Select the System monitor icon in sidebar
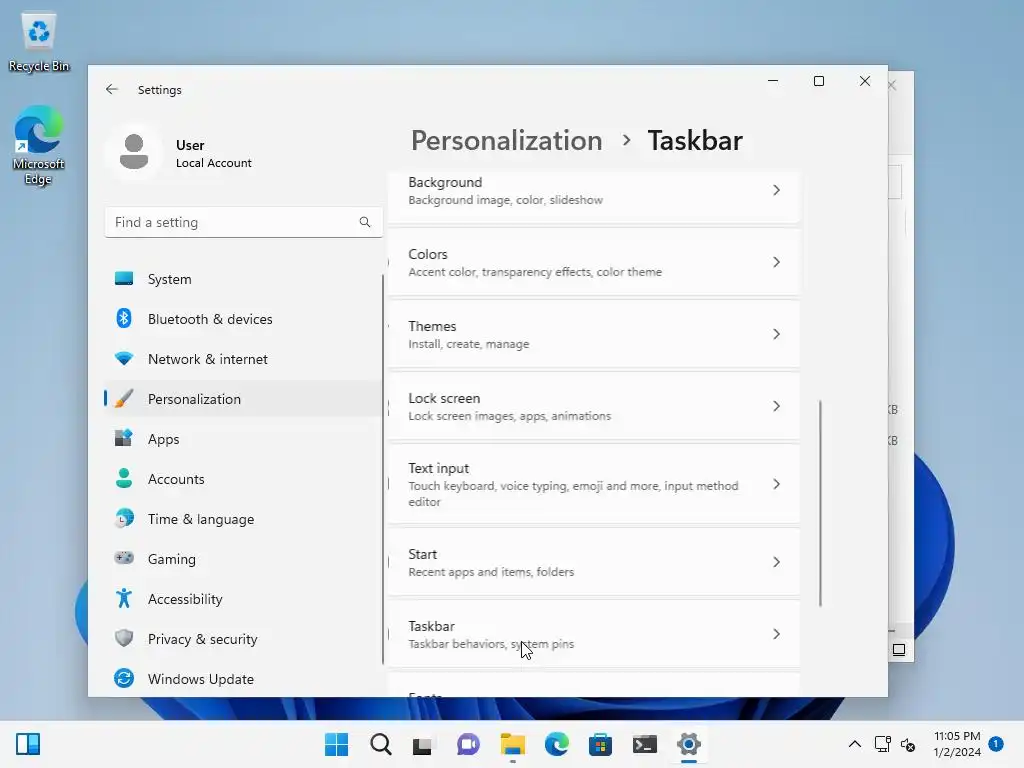This screenshot has width=1024, height=768. point(123,279)
